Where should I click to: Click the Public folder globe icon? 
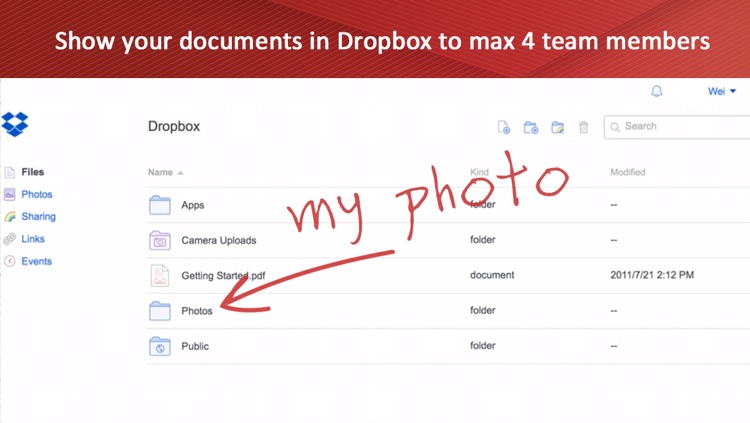[160, 346]
